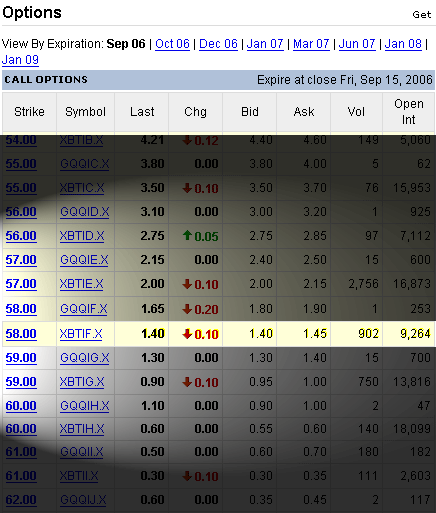The width and height of the screenshot is (436, 513).
Task: Open the GQQIG.X symbol link
Action: [85, 358]
